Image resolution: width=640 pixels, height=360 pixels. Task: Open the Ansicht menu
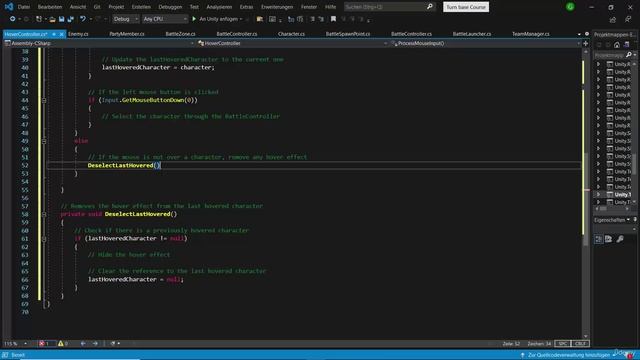coord(78,7)
